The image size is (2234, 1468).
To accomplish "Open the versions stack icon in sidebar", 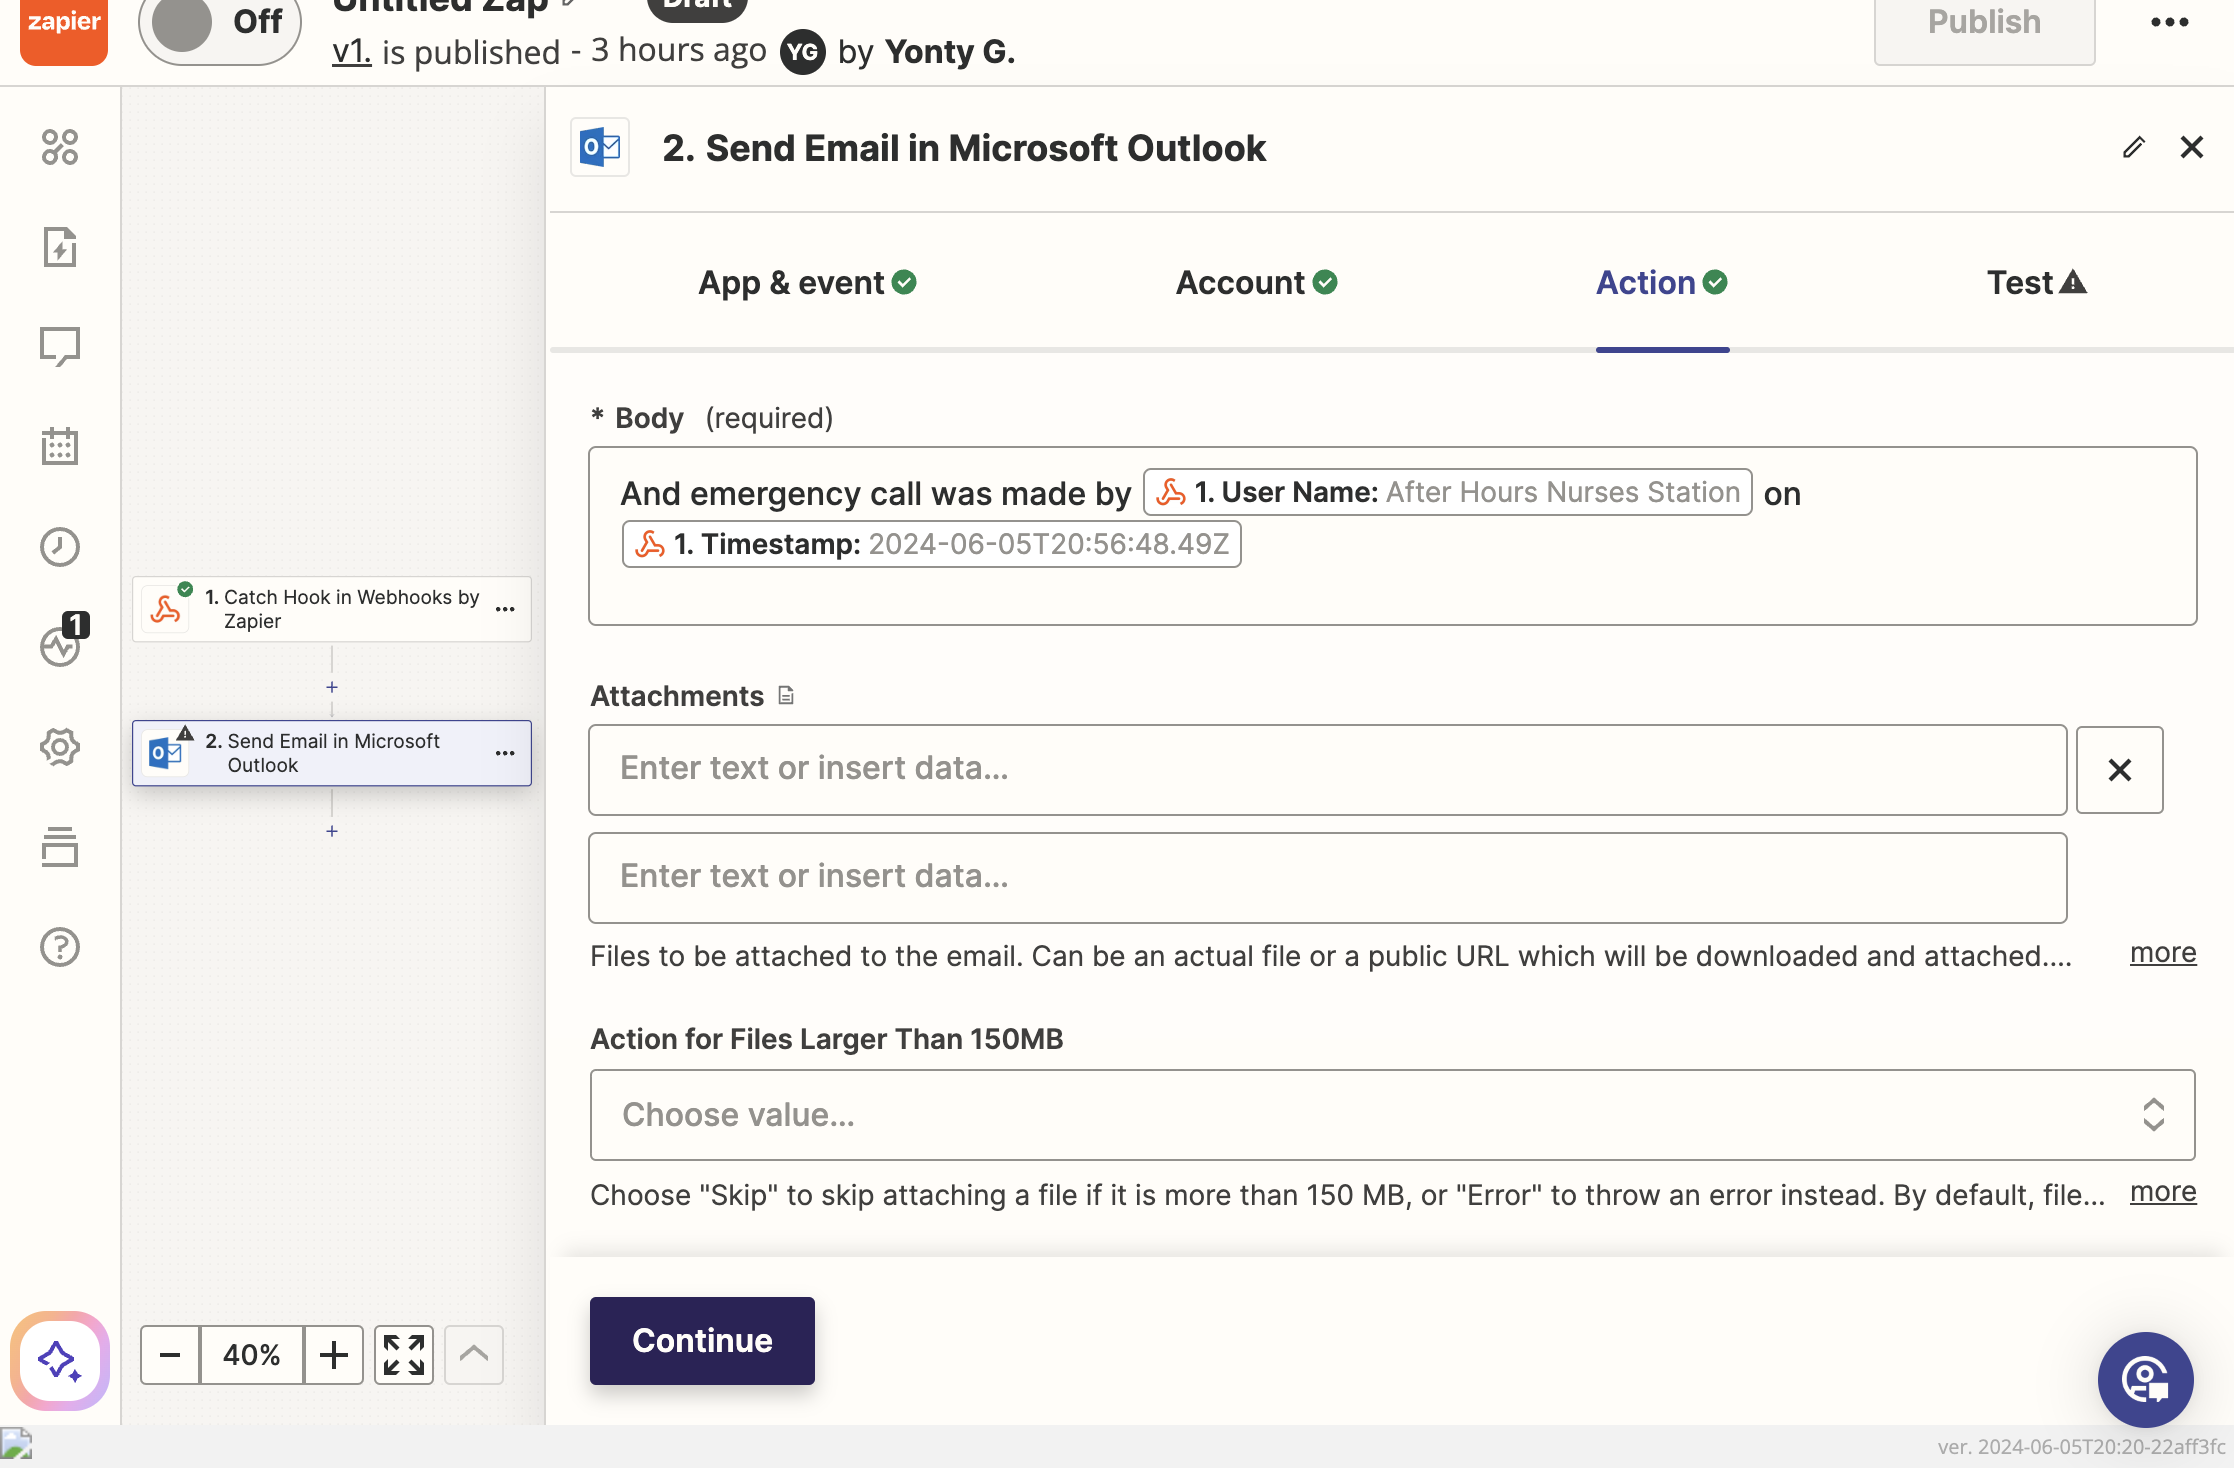I will [x=60, y=847].
